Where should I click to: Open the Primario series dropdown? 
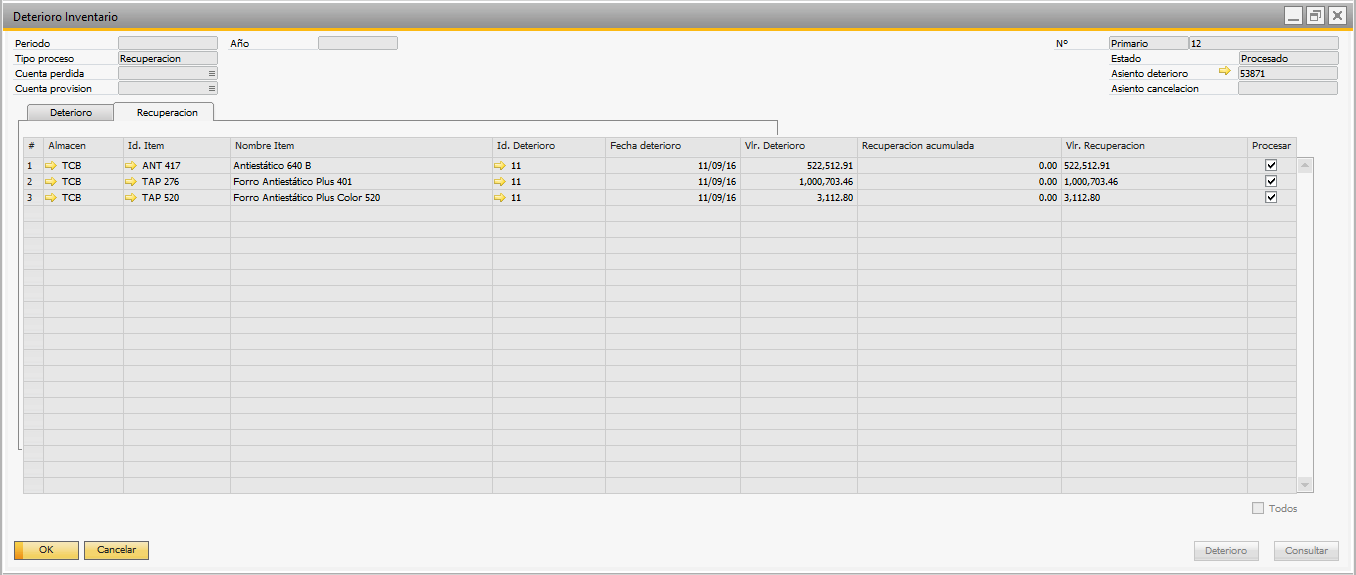coord(1148,43)
